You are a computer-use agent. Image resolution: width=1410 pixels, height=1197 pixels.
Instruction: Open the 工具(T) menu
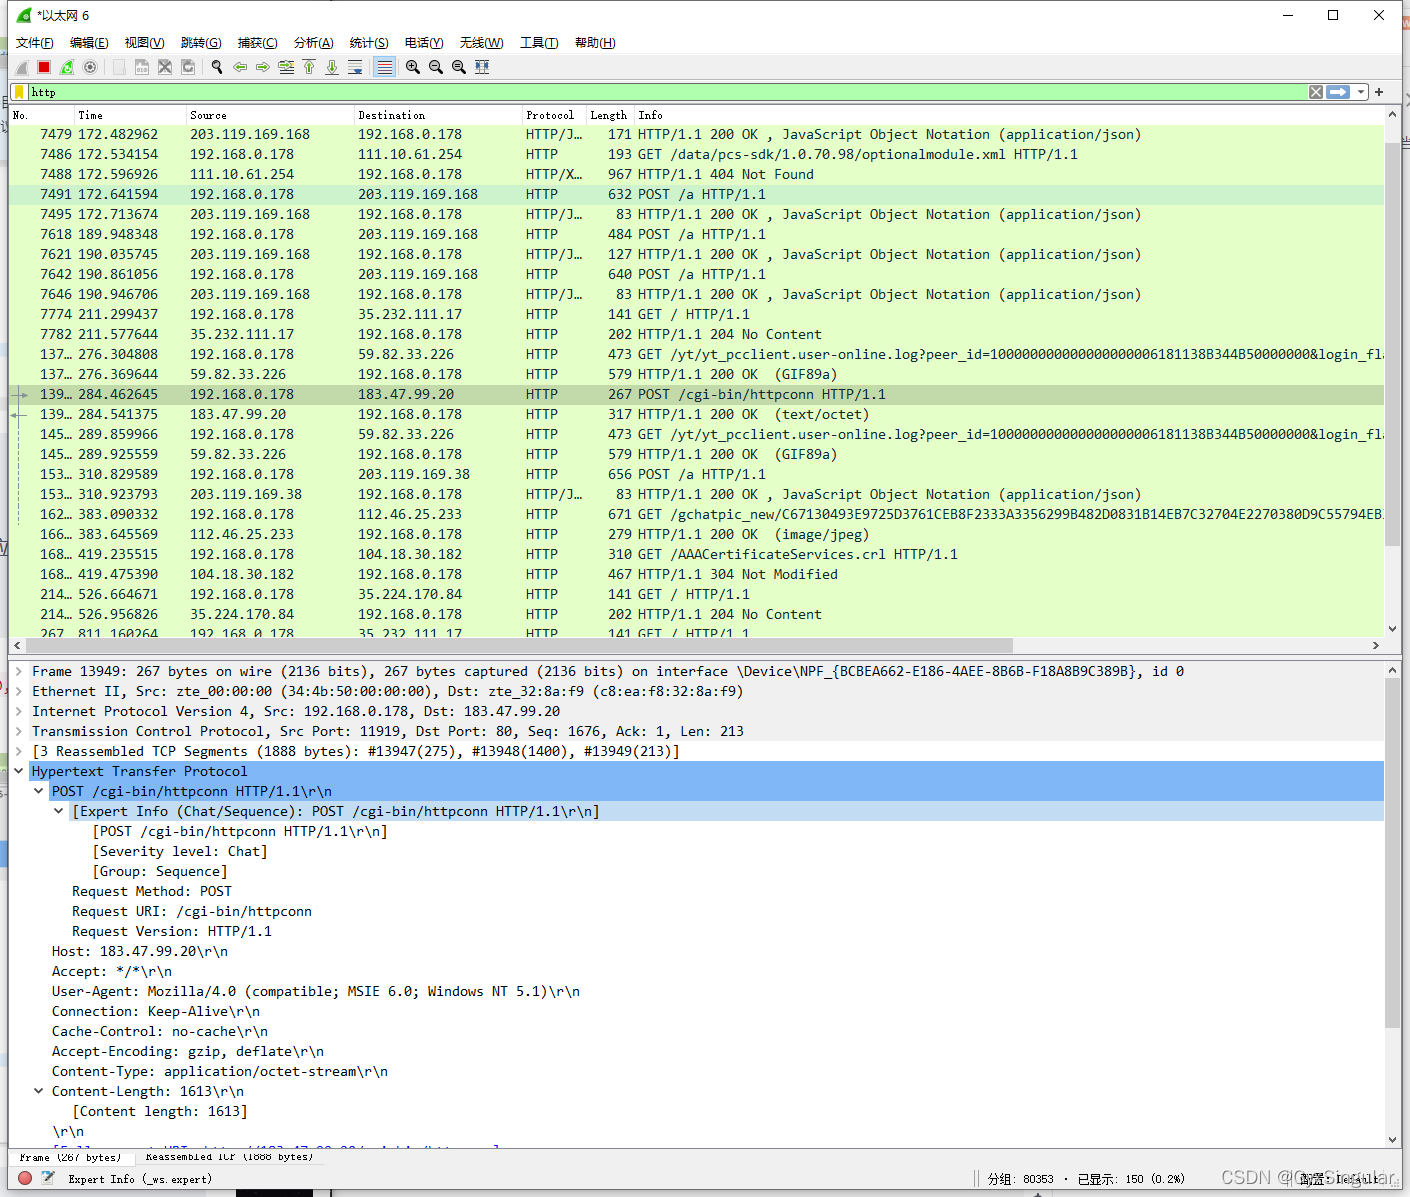[539, 43]
